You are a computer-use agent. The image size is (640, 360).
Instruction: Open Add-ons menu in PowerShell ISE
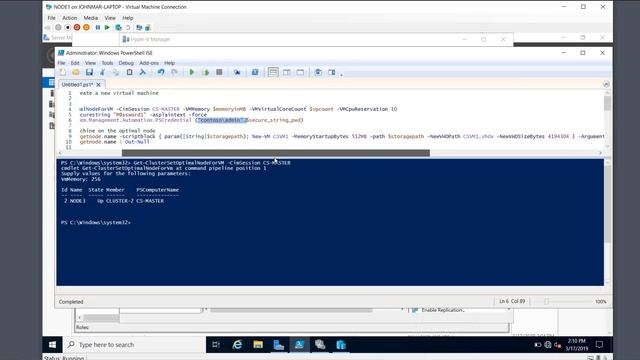click(149, 63)
